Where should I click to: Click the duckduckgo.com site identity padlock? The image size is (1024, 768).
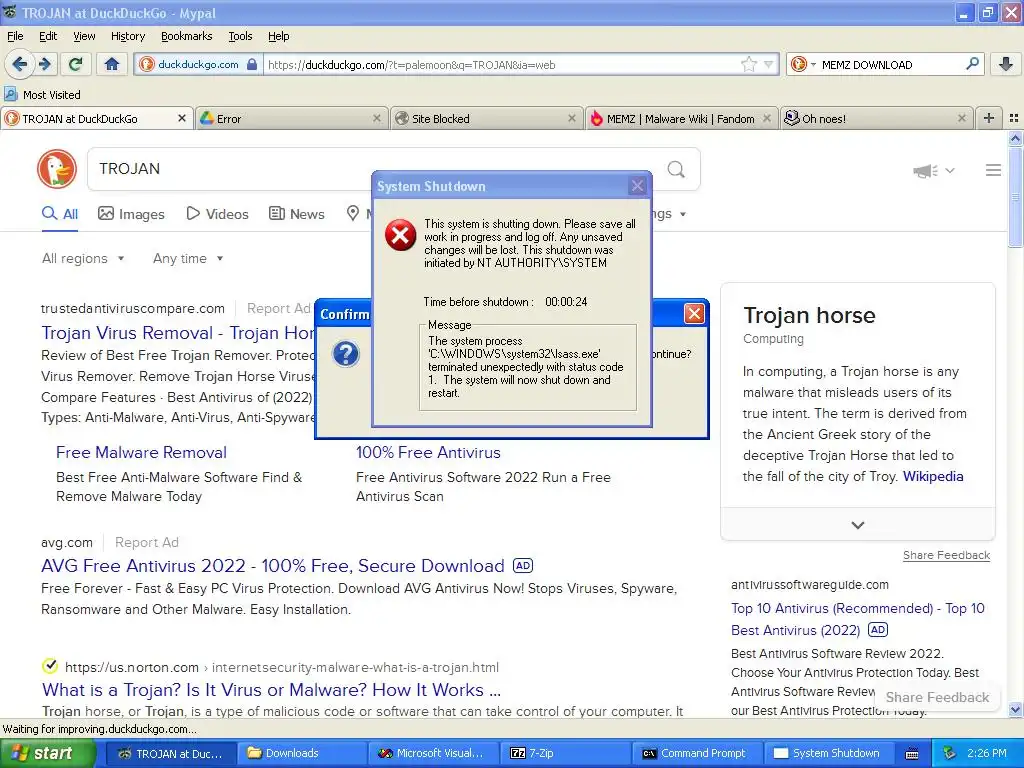(x=252, y=64)
